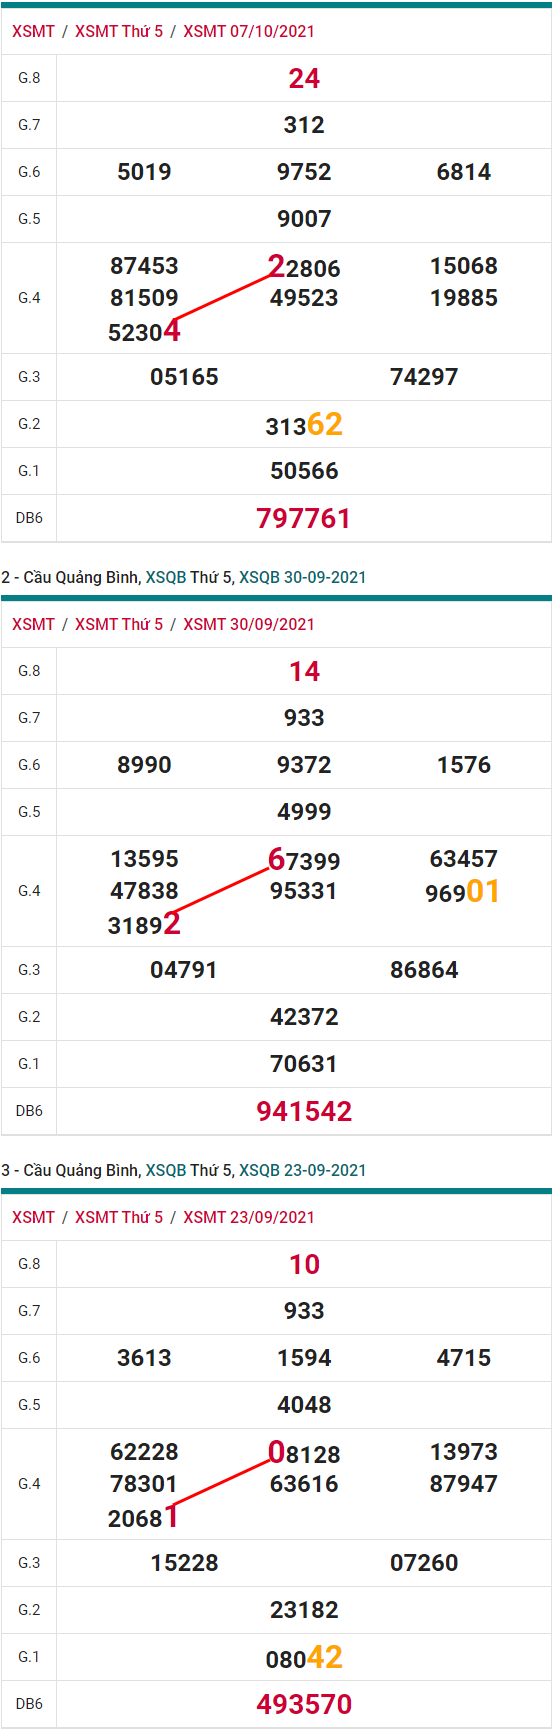Open the XSQB 30-09-2021 link
The width and height of the screenshot is (555, 1732).
coord(302,577)
